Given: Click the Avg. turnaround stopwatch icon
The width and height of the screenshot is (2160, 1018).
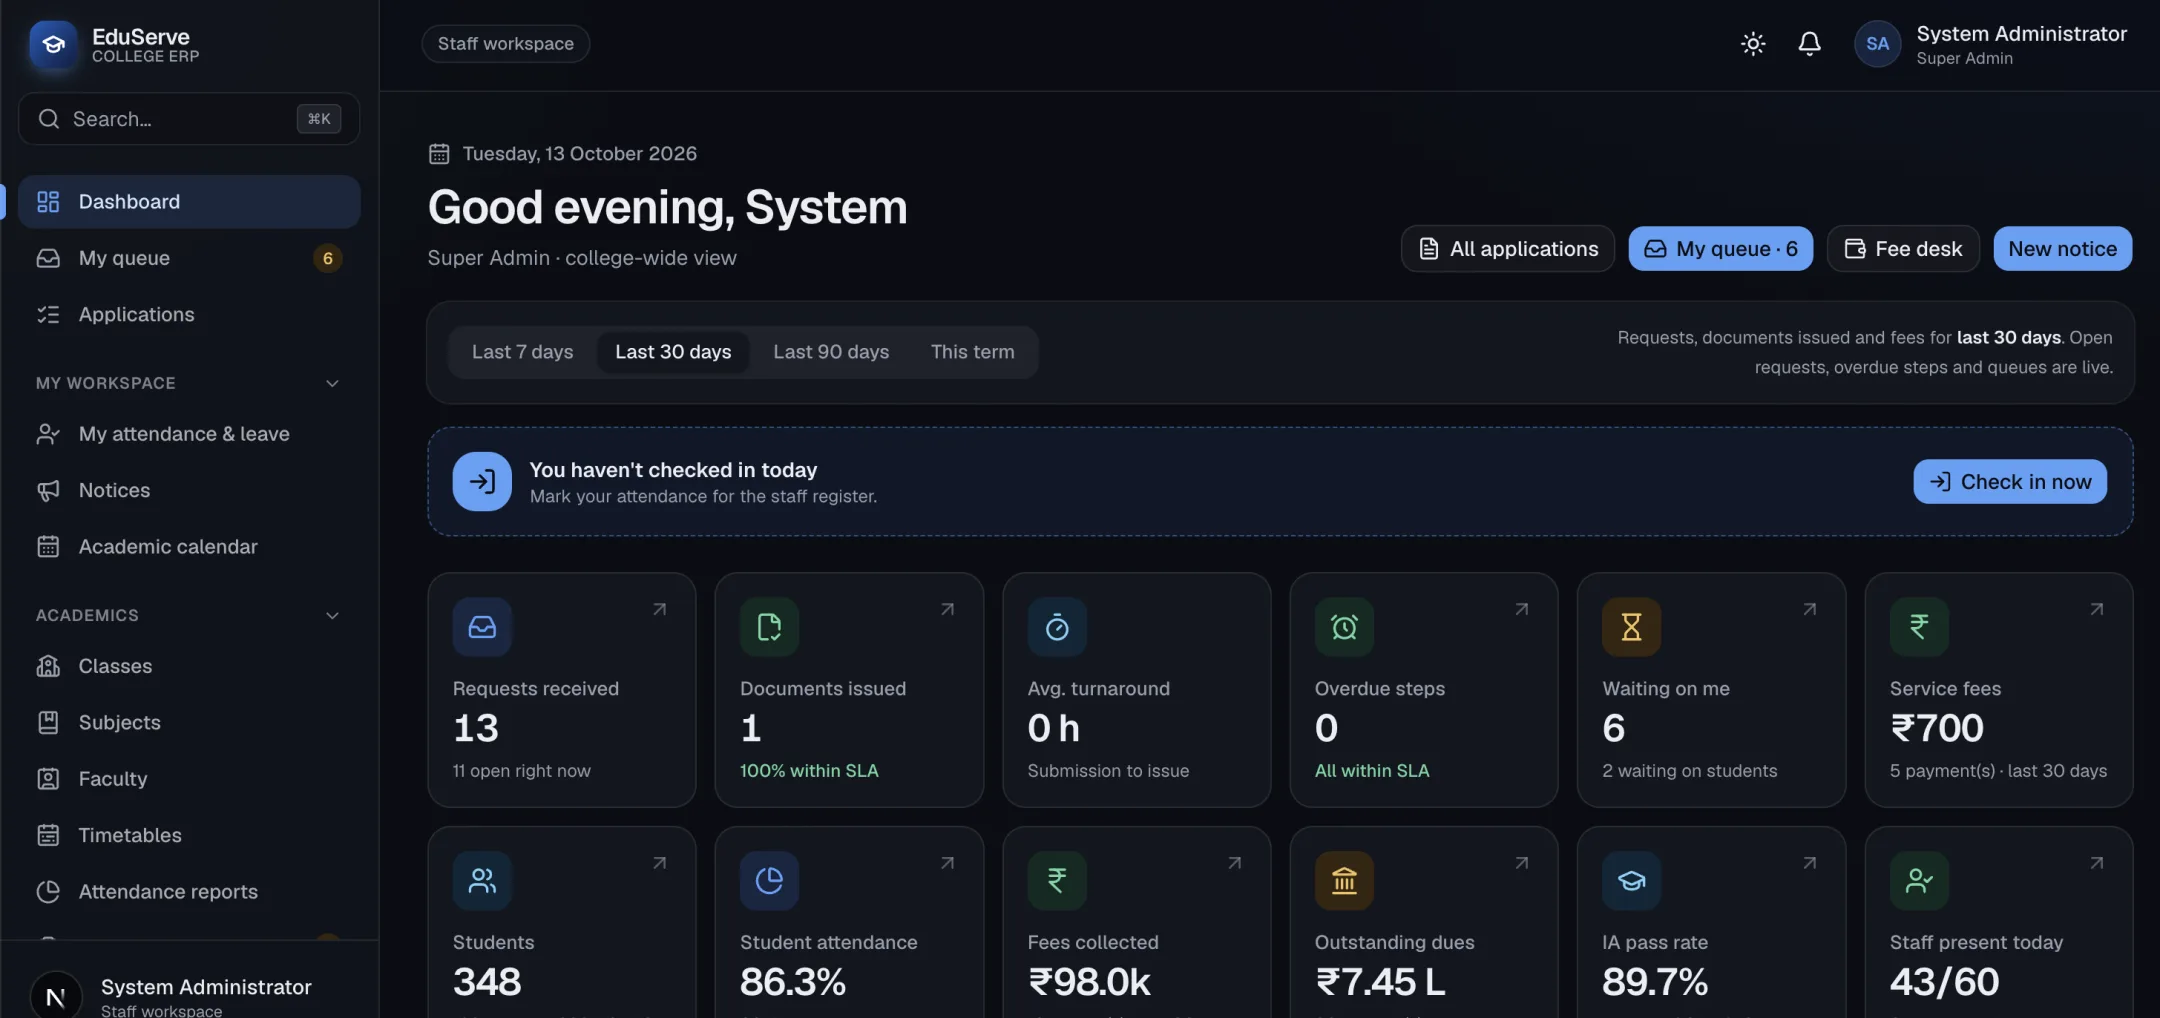Looking at the screenshot, I should click(x=1057, y=627).
